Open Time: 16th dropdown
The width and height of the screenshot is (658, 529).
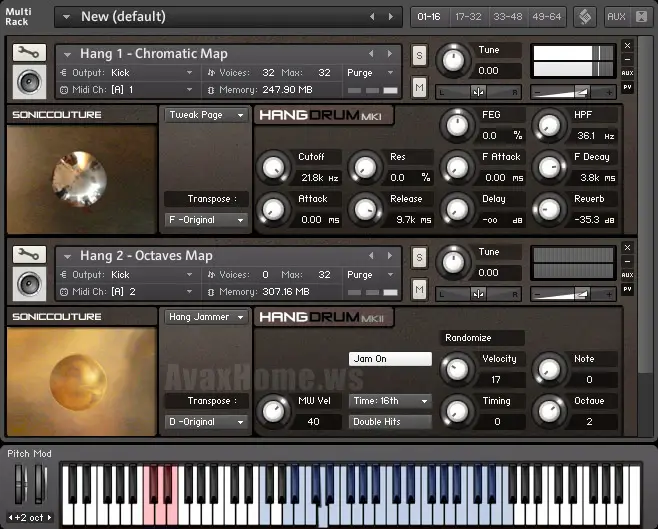coord(390,401)
